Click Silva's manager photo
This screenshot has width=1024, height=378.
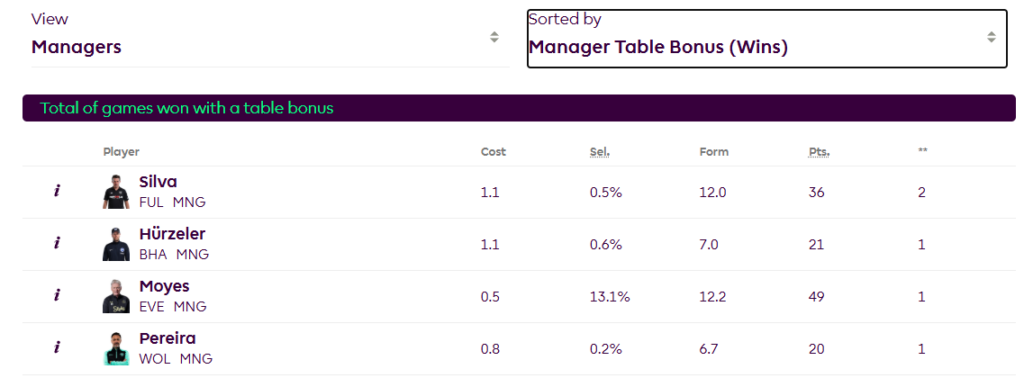[116, 192]
